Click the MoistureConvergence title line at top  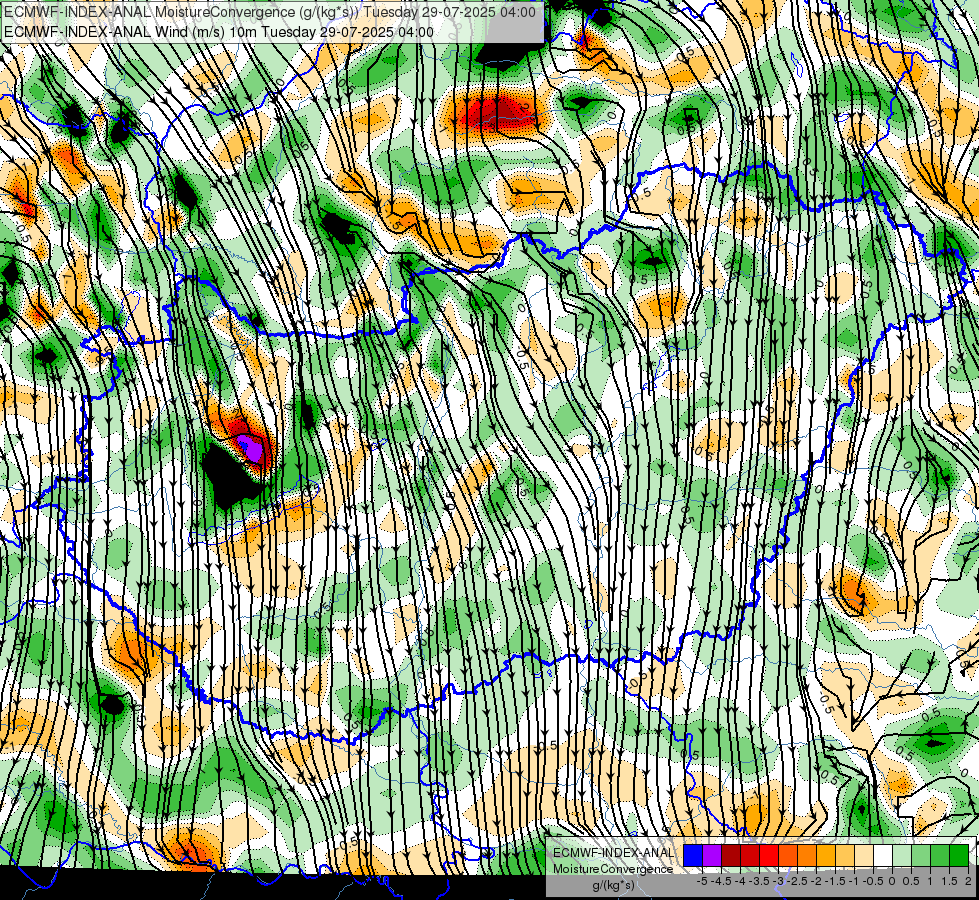pyautogui.click(x=270, y=12)
